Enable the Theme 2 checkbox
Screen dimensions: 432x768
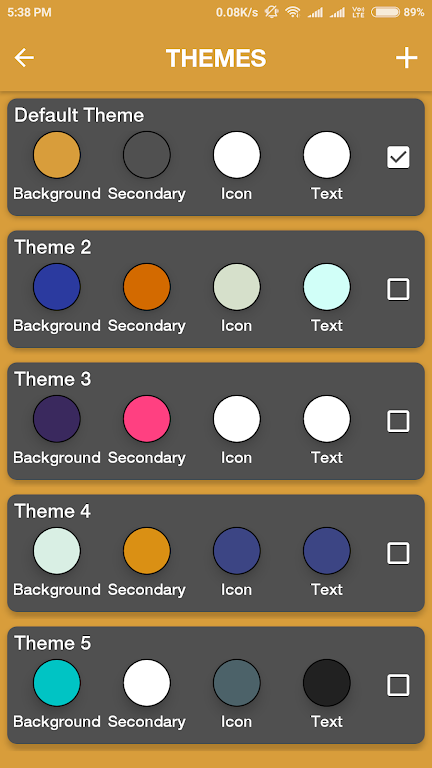click(x=398, y=289)
